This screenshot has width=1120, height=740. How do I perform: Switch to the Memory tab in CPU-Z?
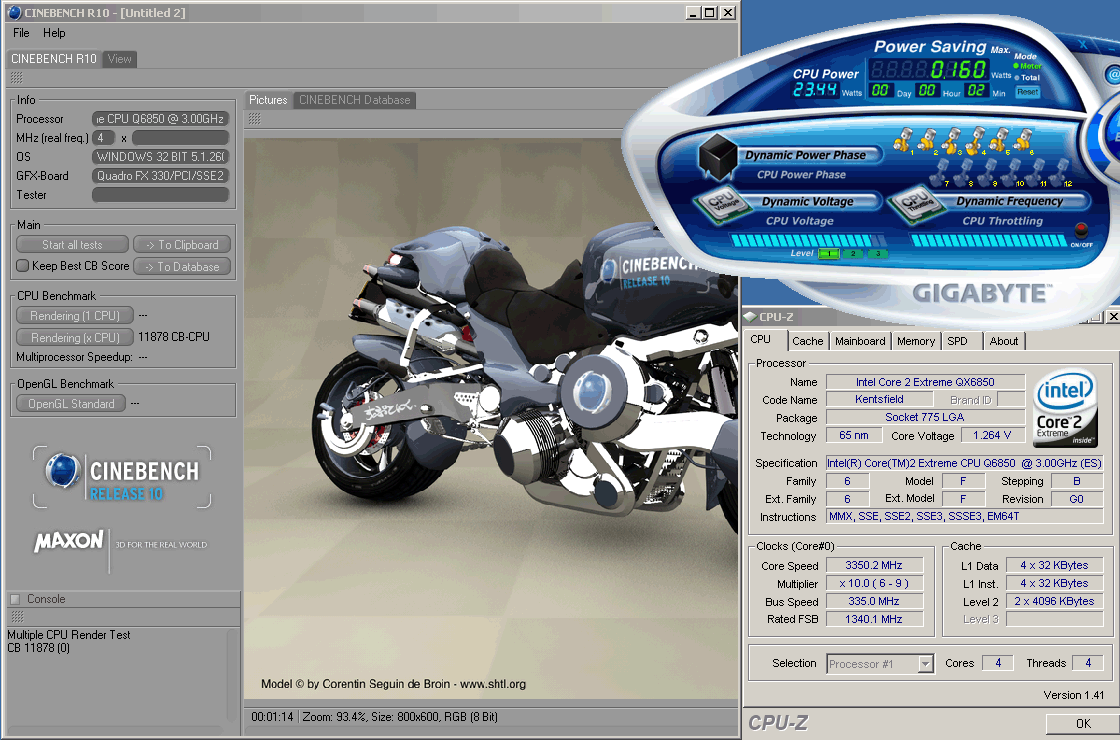click(x=915, y=341)
